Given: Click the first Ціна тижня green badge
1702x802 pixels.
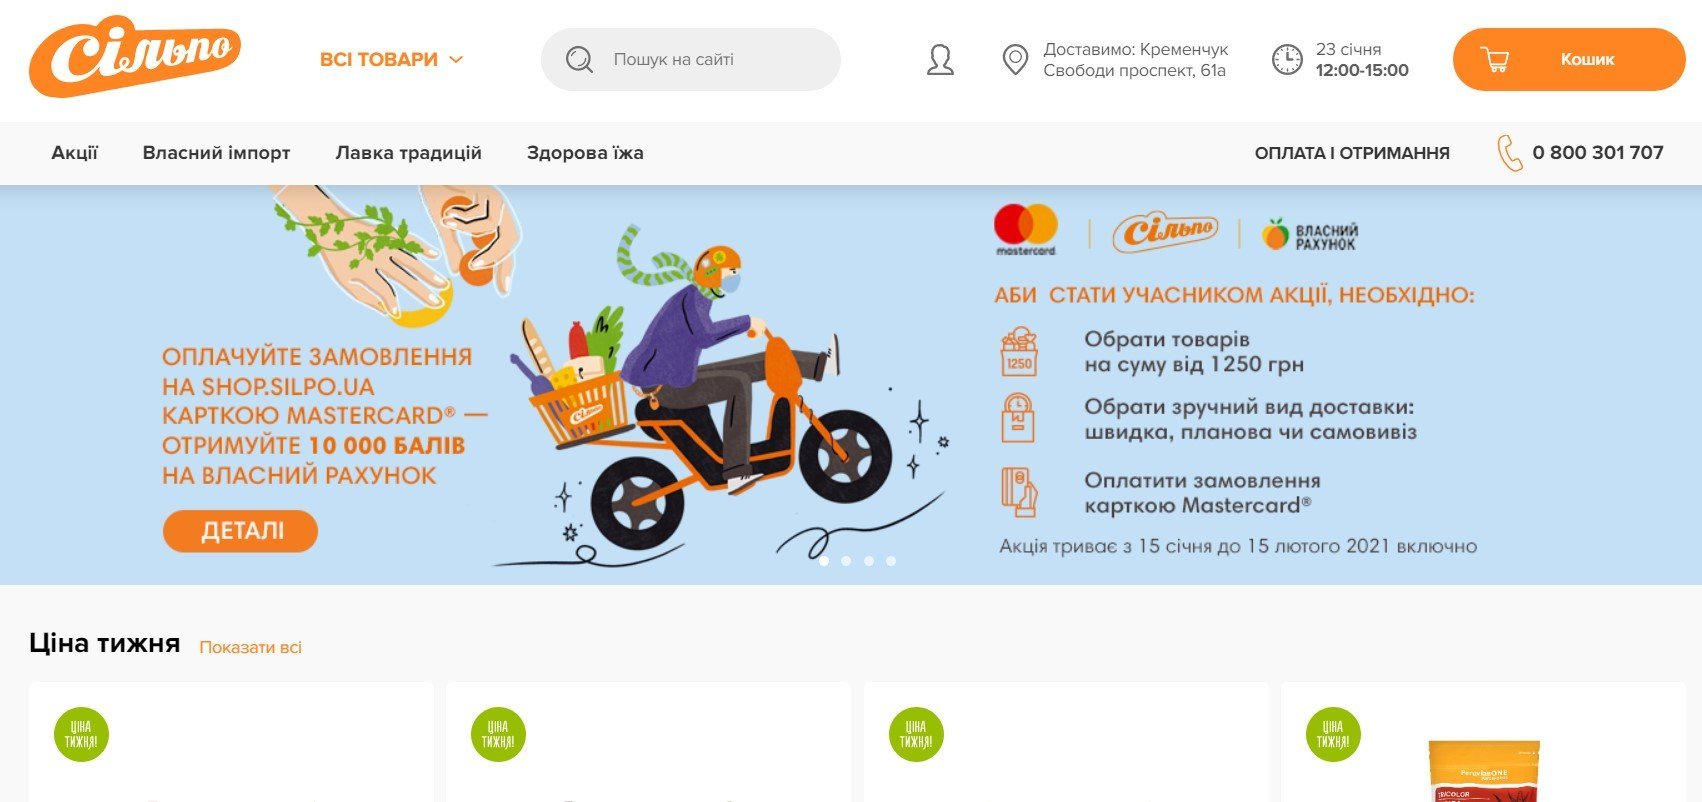Looking at the screenshot, I should pyautogui.click(x=81, y=735).
